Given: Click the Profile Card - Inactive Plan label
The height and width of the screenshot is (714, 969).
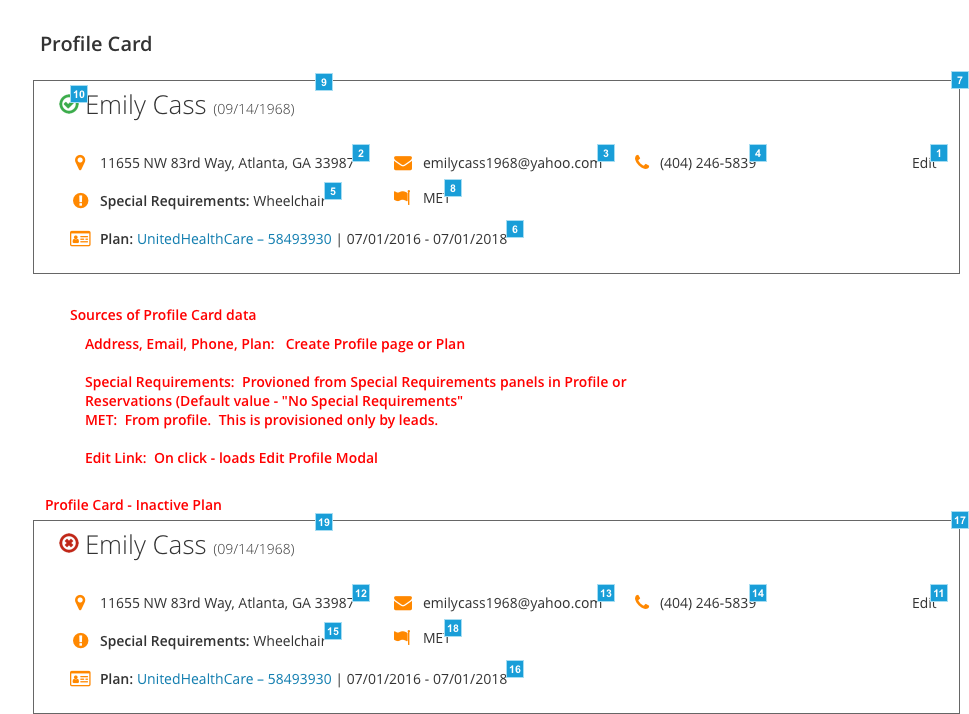Looking at the screenshot, I should 133,505.
